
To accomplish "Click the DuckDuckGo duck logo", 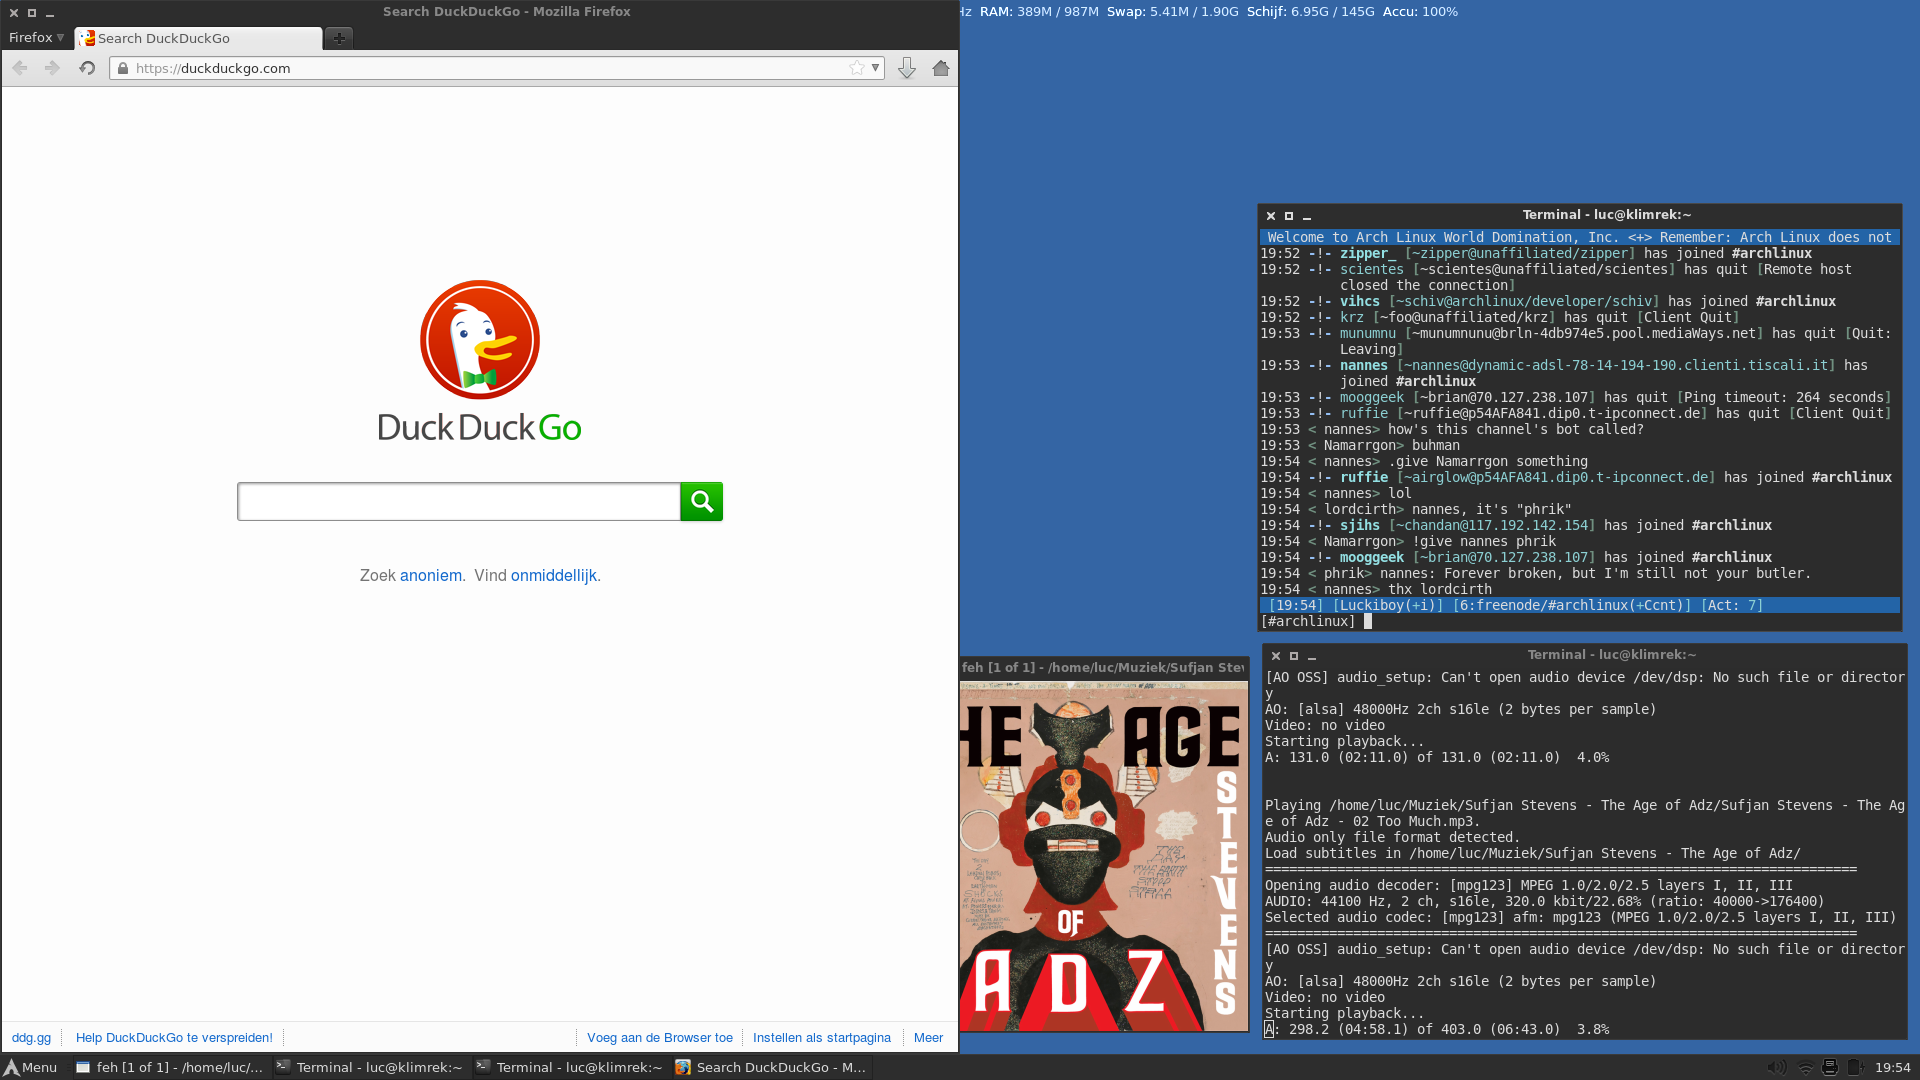I will 480,340.
